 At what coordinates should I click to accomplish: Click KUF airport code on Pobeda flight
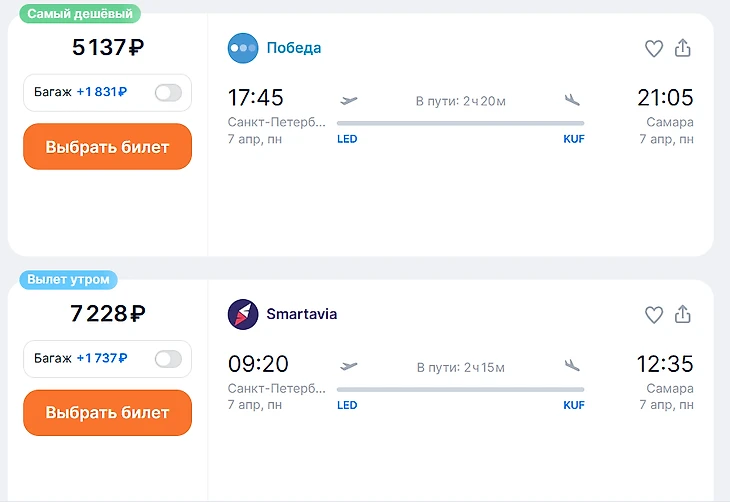click(x=573, y=140)
